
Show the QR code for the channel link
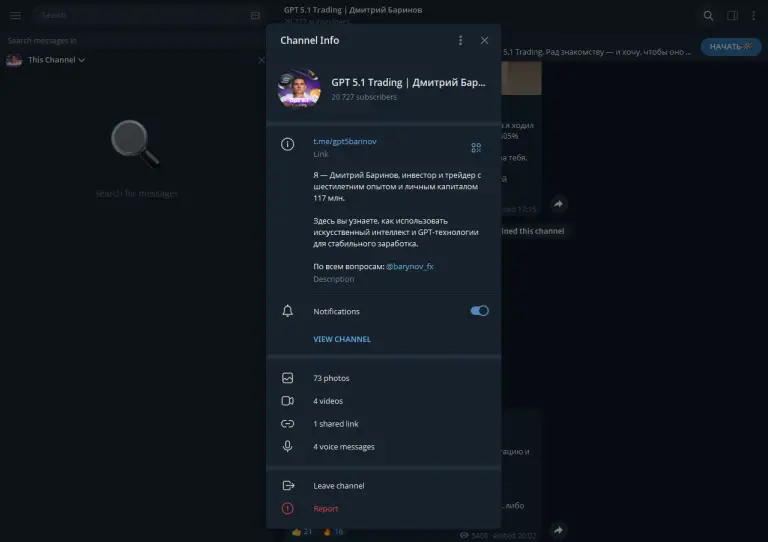[476, 147]
